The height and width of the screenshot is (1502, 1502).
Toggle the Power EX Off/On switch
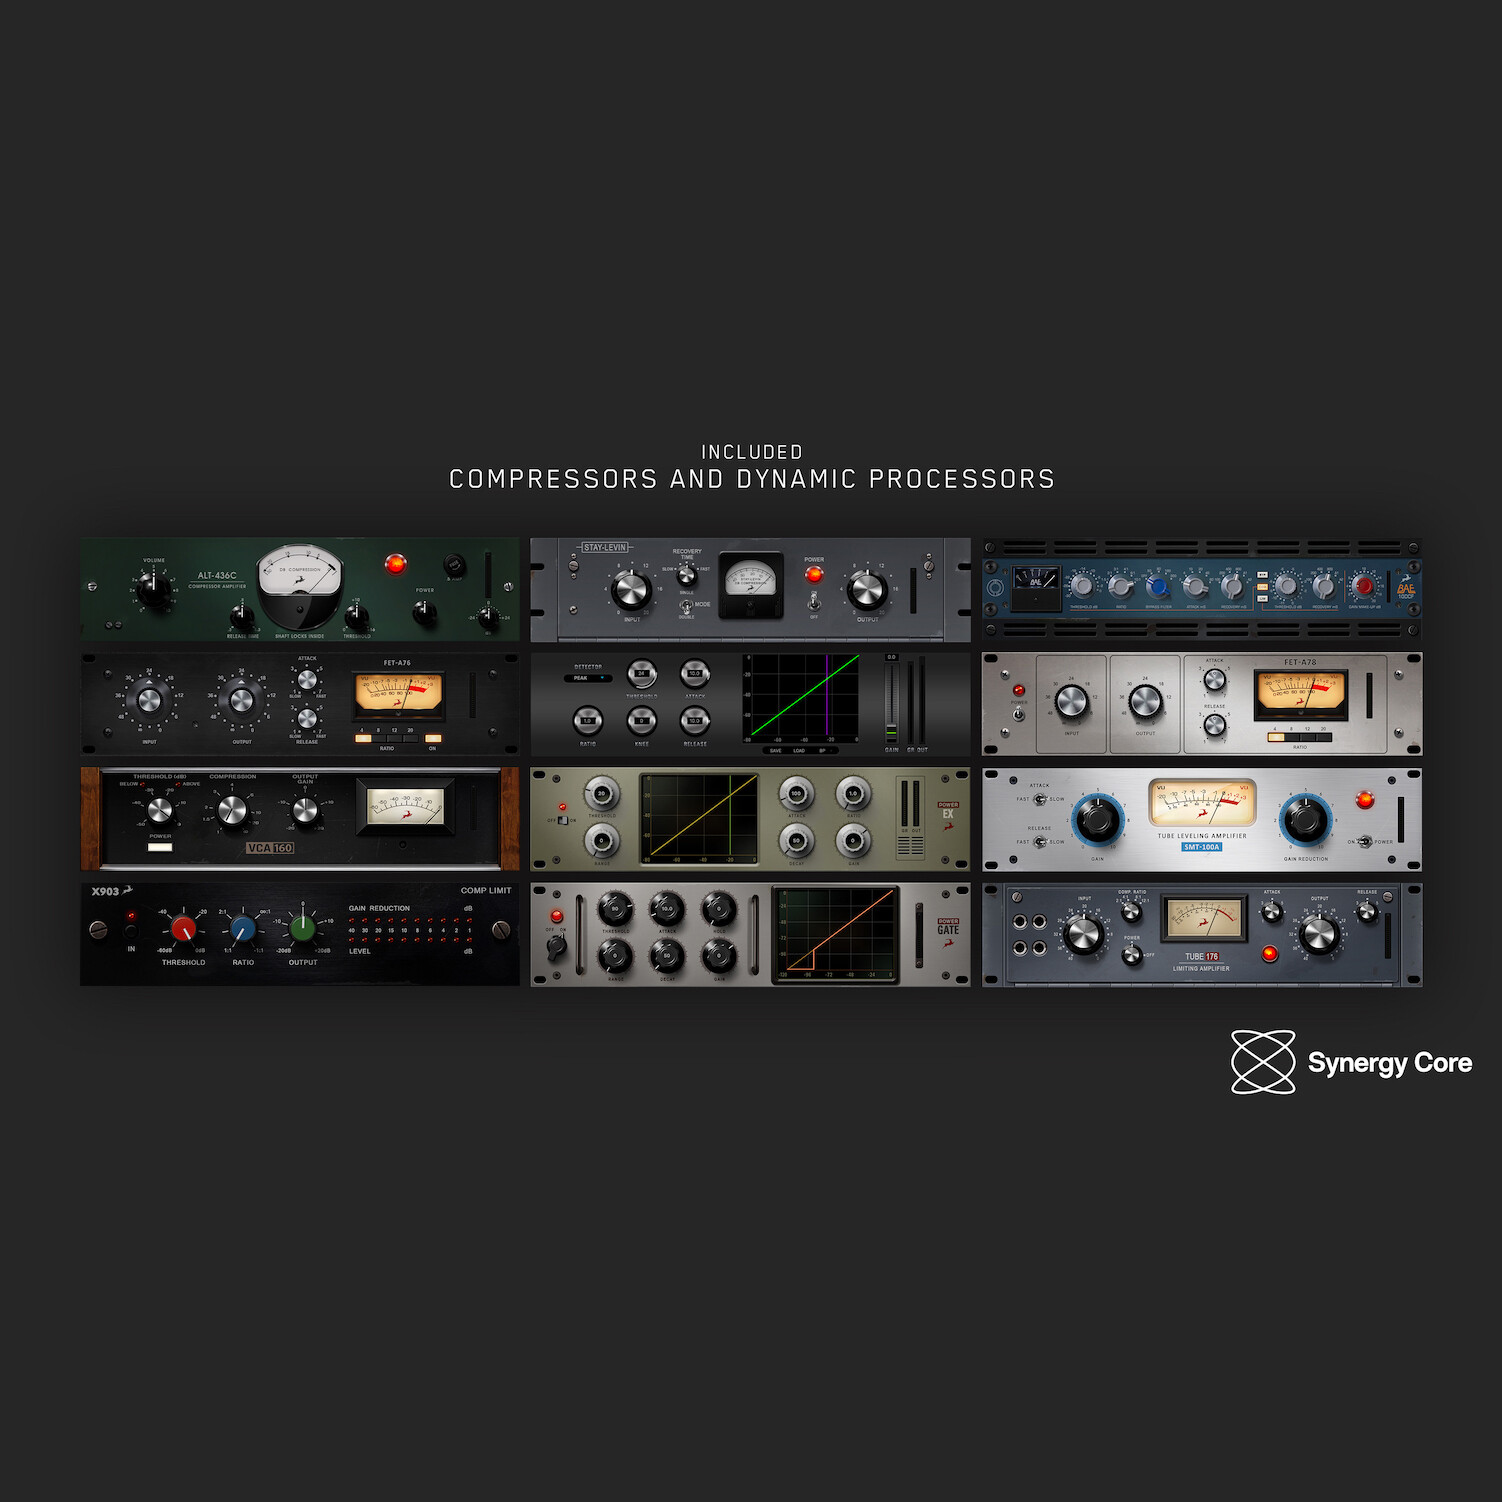[563, 820]
